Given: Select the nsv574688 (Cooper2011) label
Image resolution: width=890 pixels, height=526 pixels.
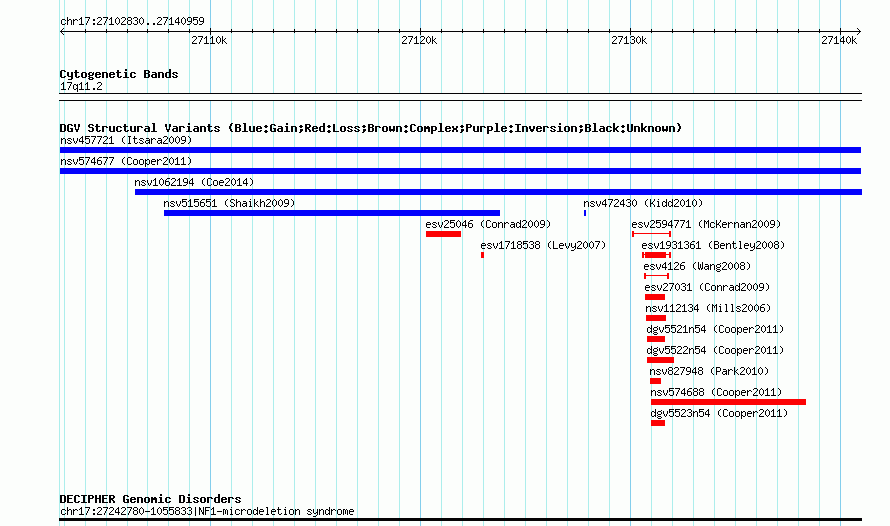Looking at the screenshot, I should (x=716, y=392).
